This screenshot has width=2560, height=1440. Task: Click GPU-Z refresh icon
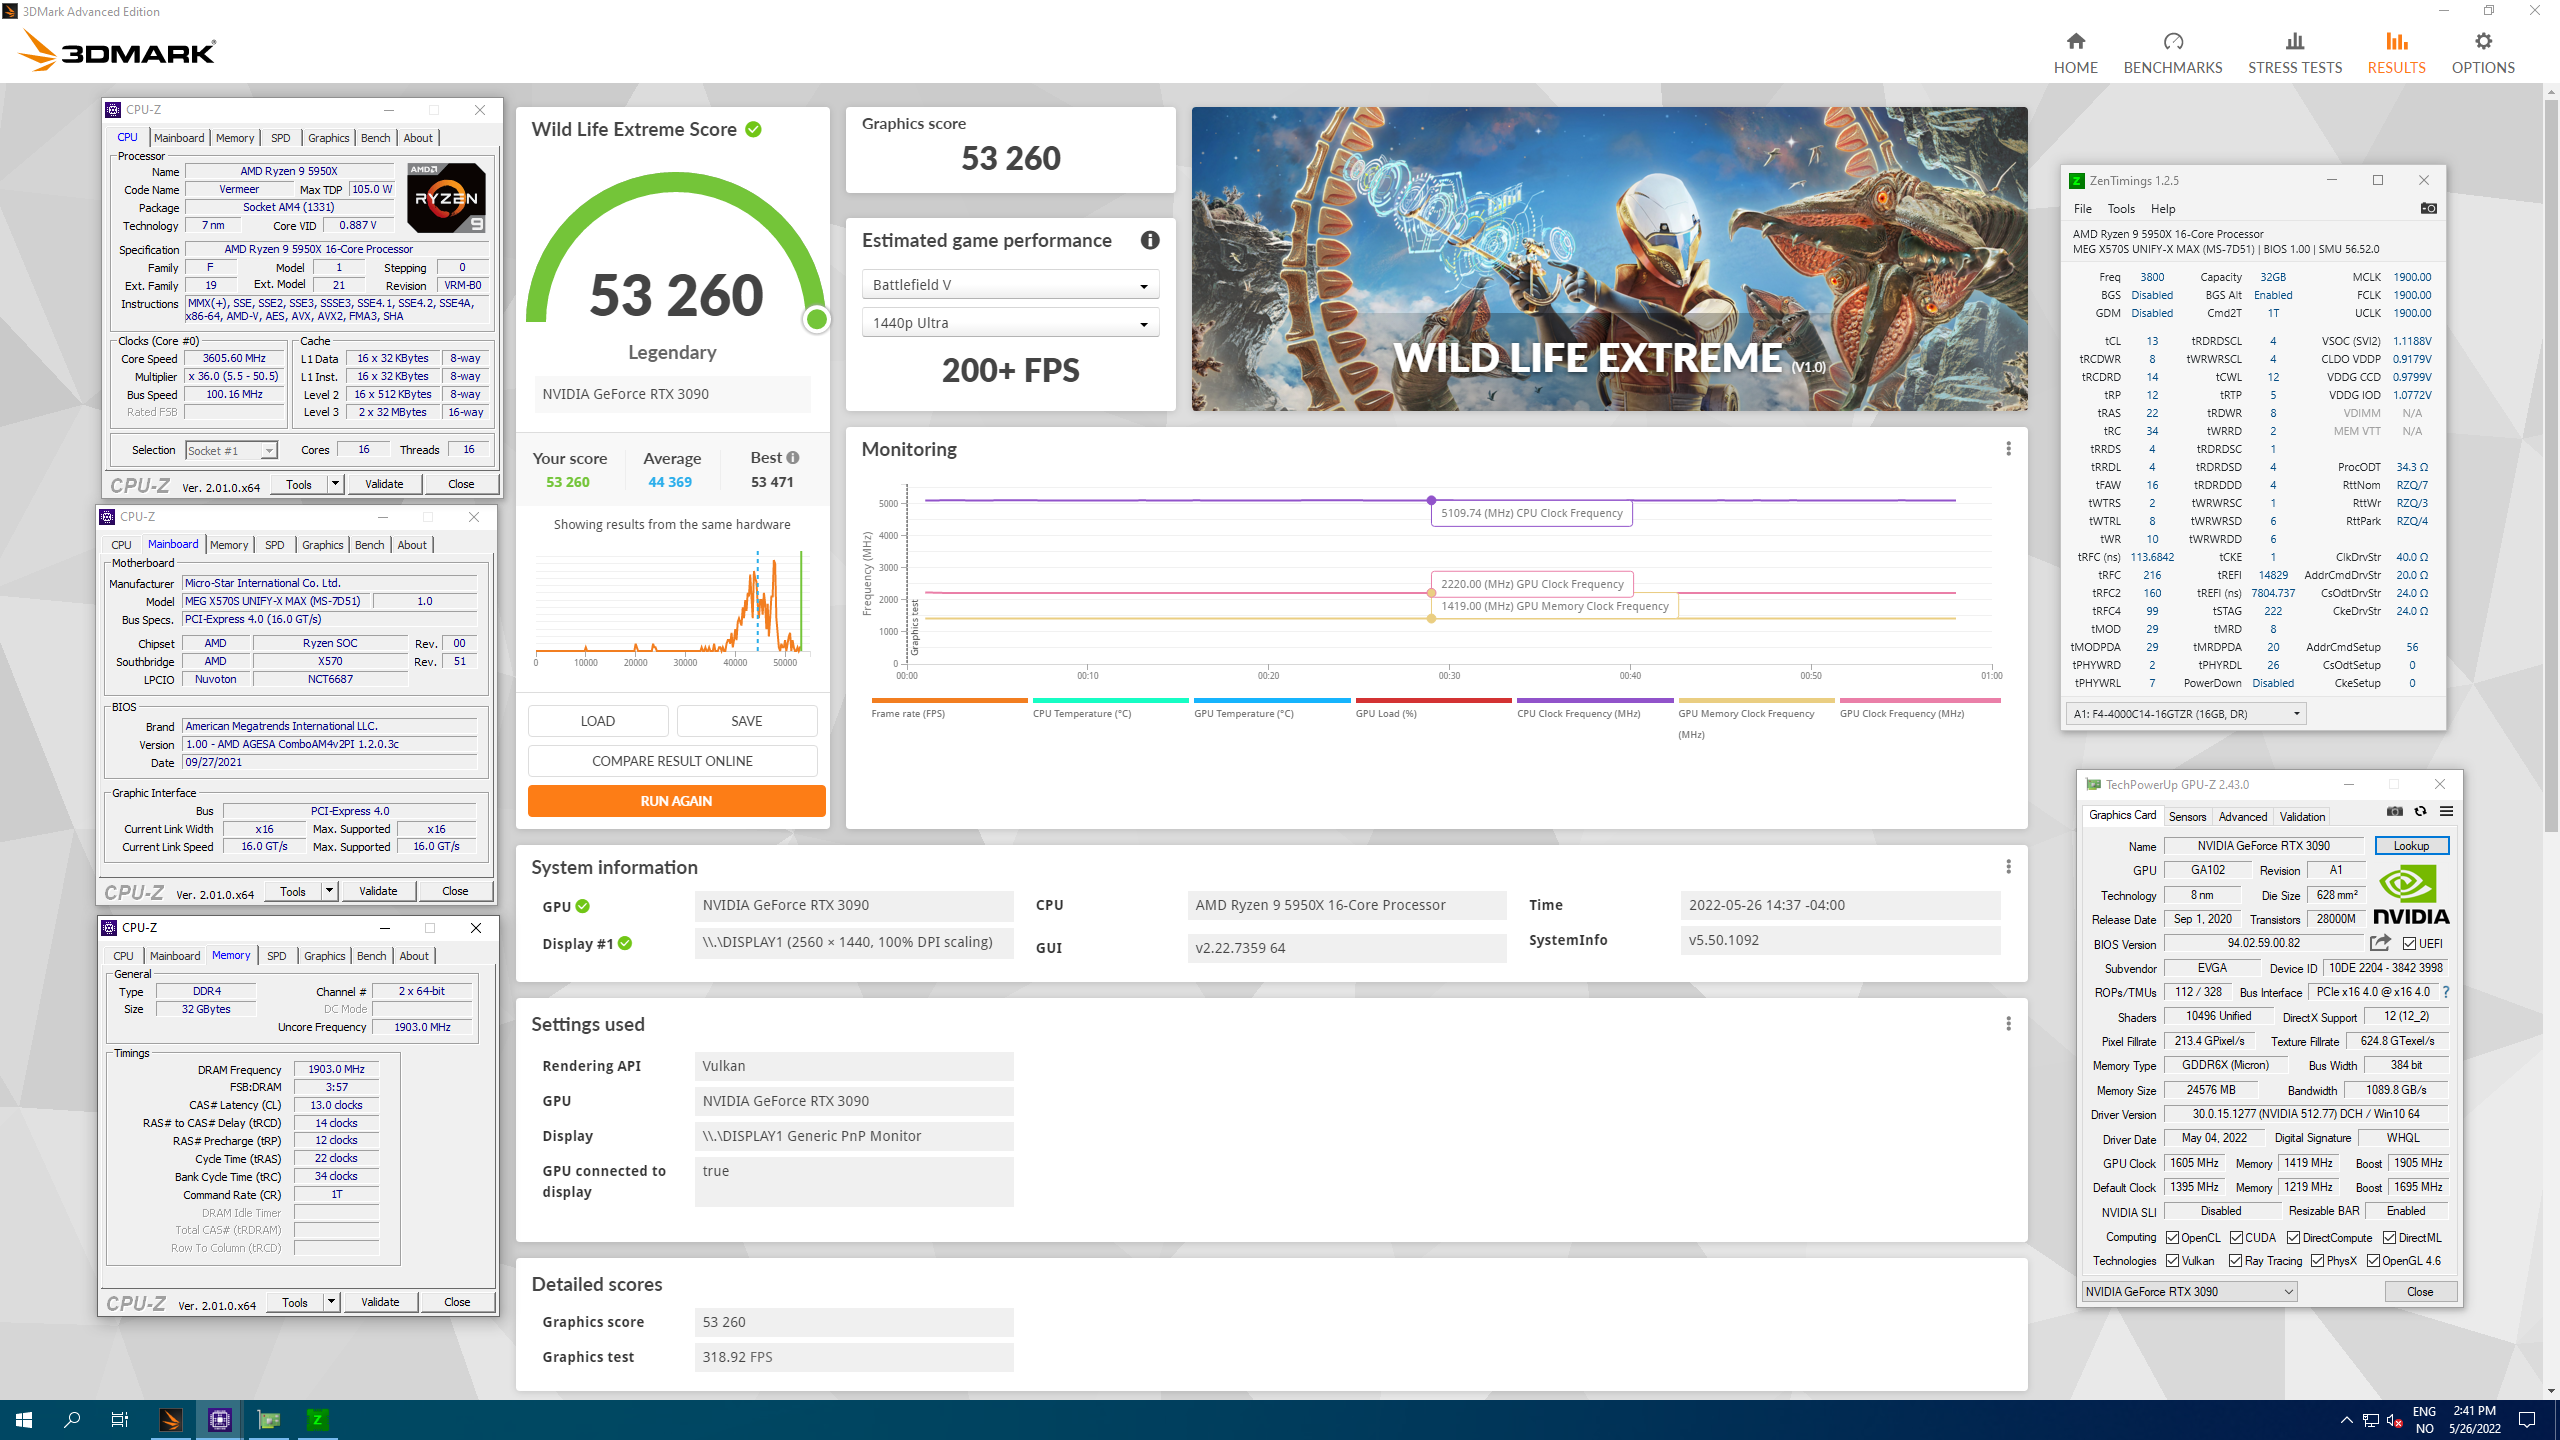(2420, 812)
